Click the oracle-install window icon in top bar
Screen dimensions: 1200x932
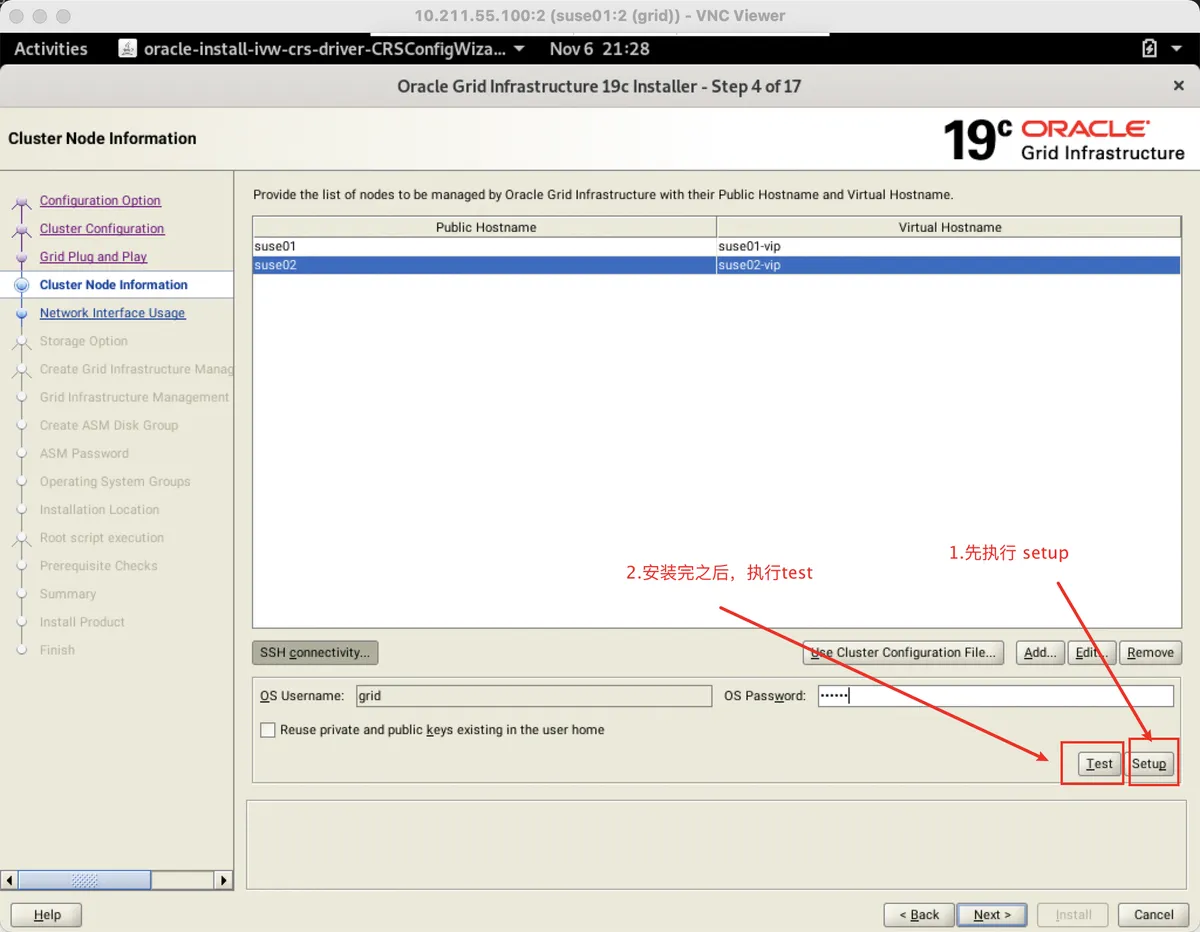tap(126, 47)
